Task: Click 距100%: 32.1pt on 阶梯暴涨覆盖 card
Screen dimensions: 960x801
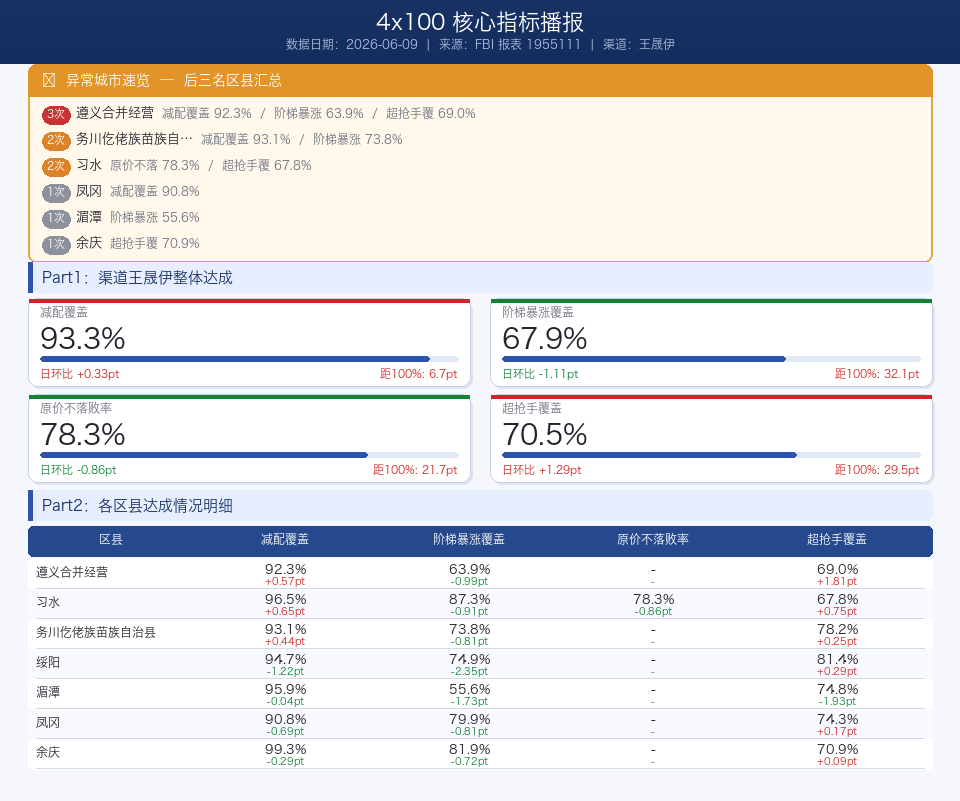Action: click(877, 374)
